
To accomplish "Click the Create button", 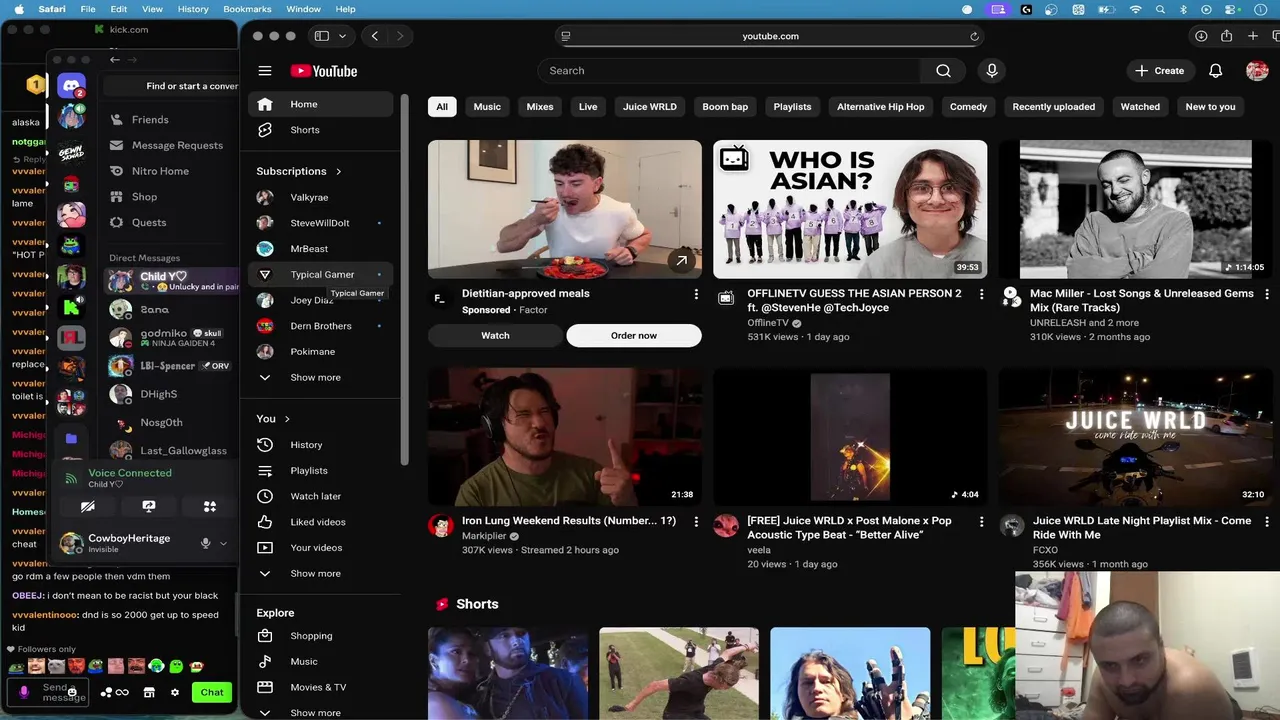I will pos(1159,71).
